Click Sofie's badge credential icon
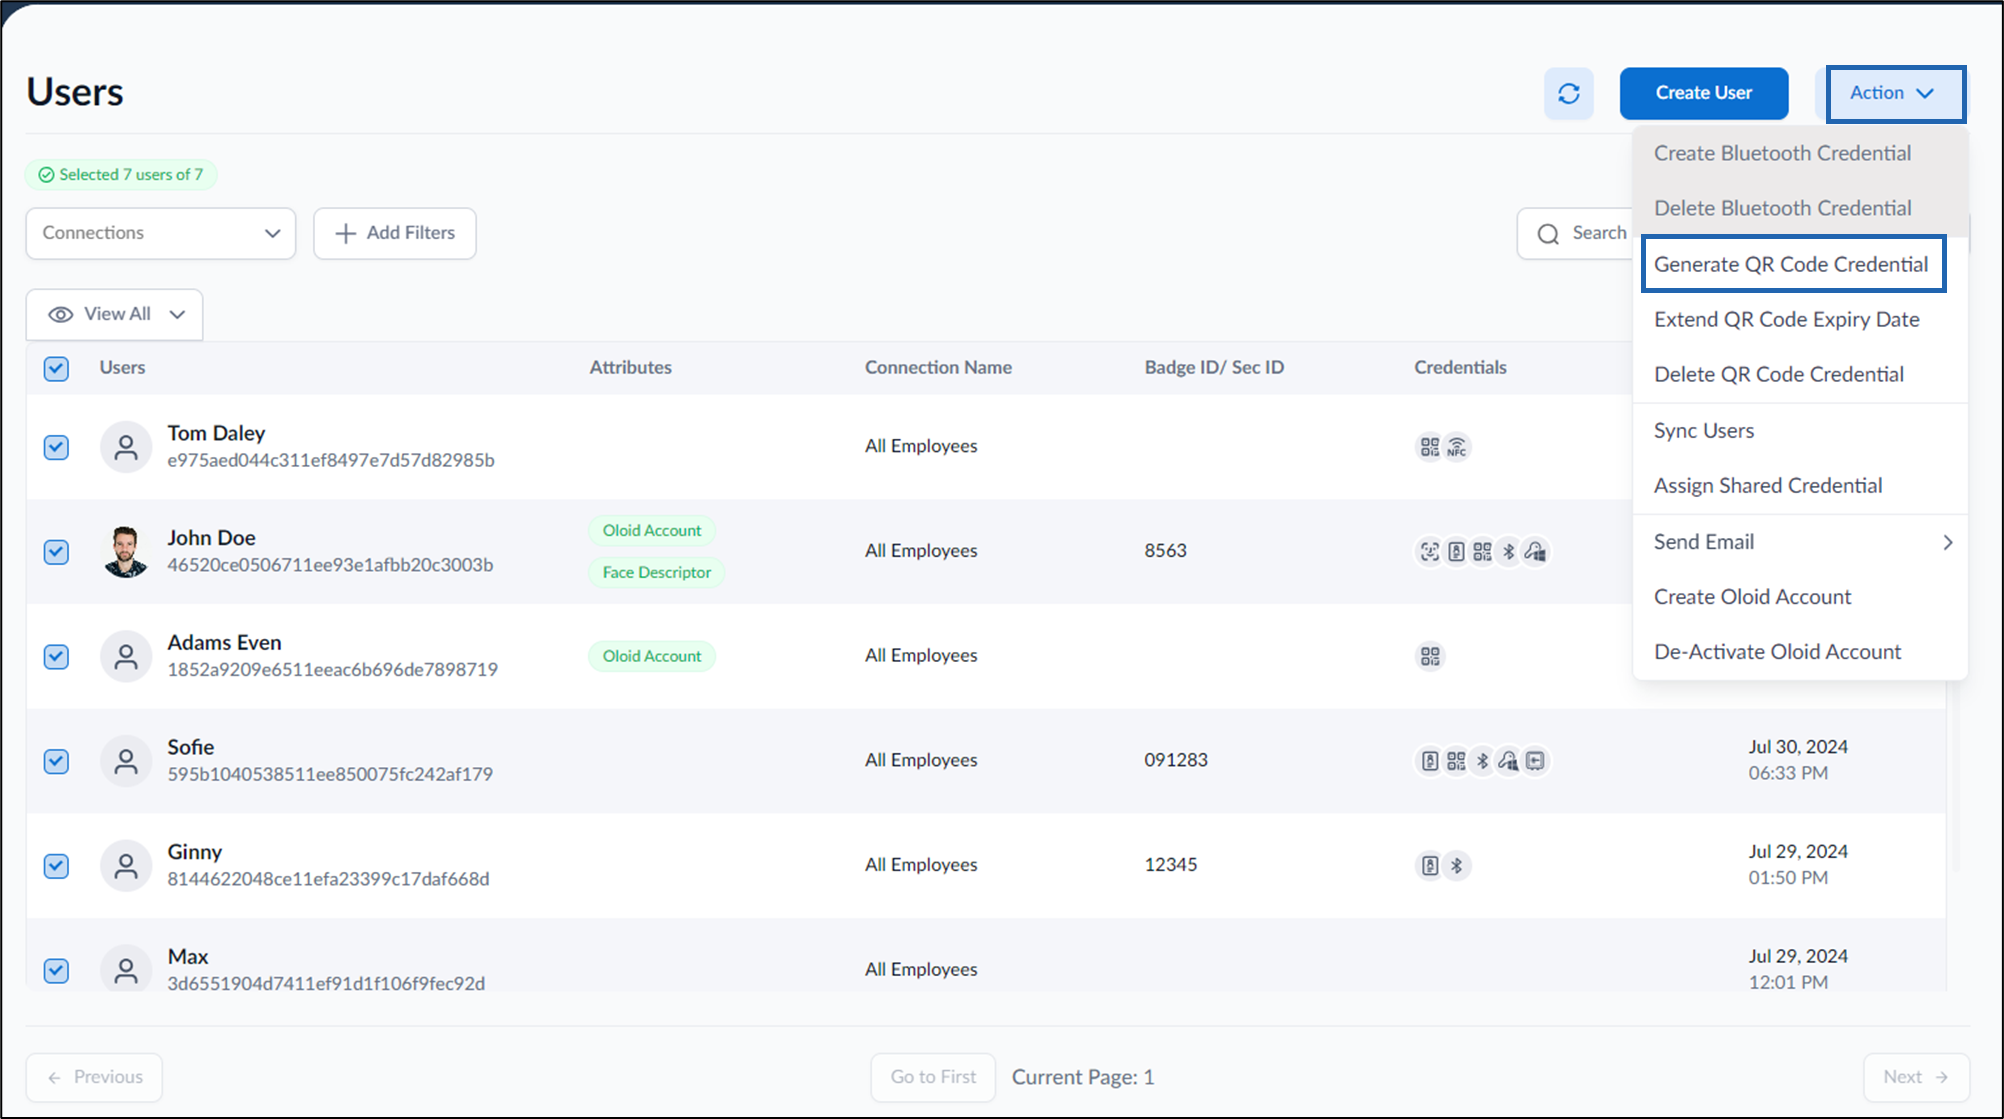The height and width of the screenshot is (1119, 2004). click(1430, 761)
